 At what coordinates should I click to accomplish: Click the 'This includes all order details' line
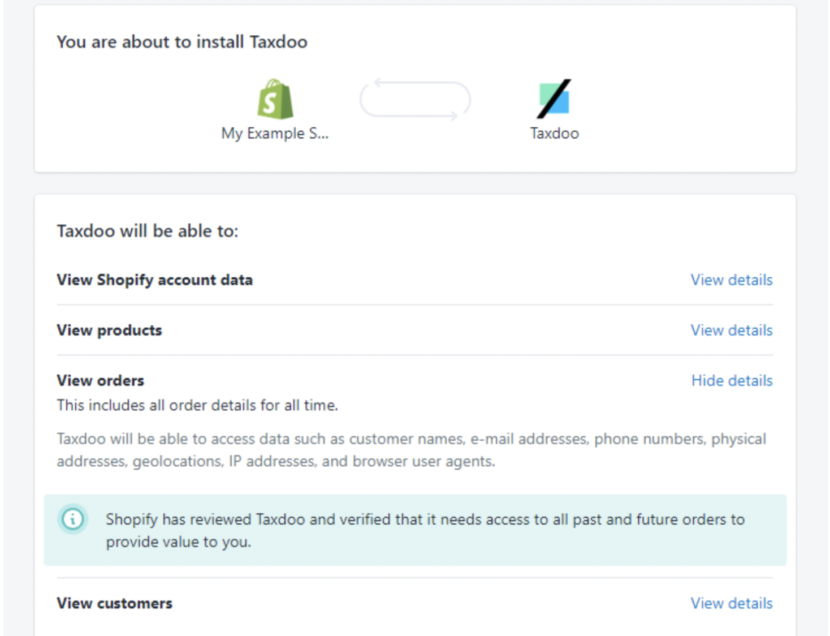197,405
